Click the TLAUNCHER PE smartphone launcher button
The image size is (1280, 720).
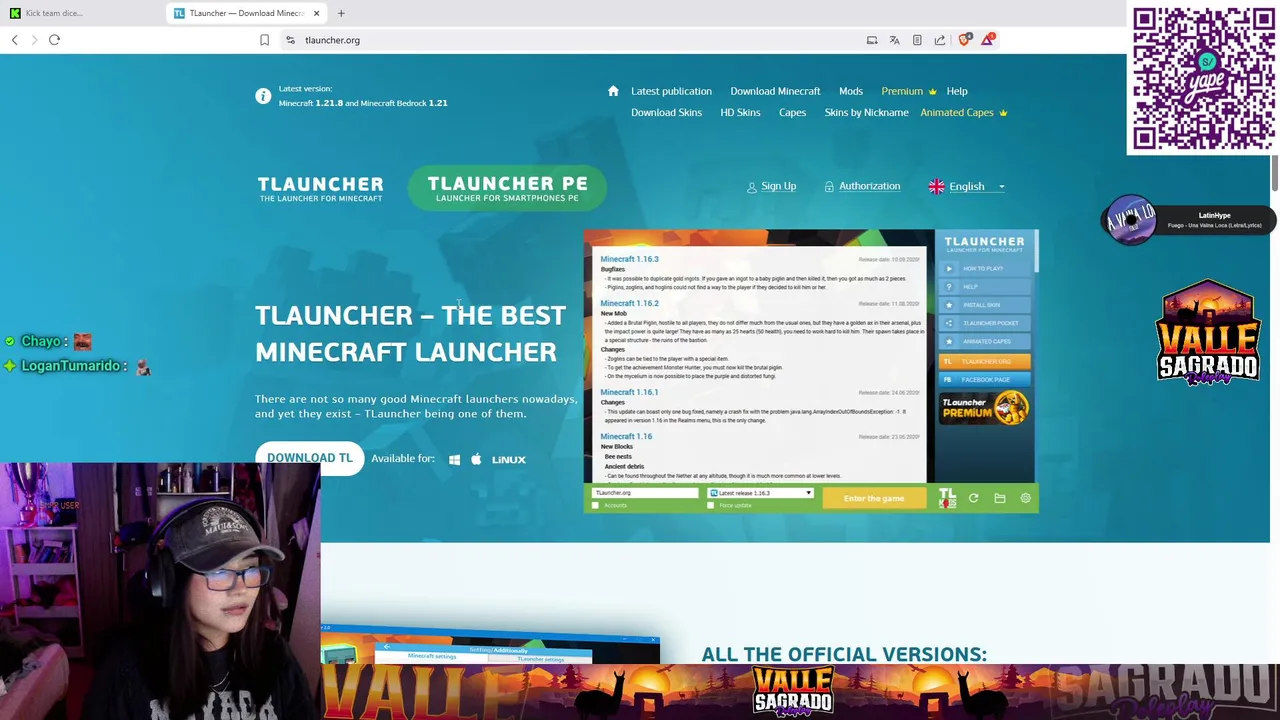(507, 188)
